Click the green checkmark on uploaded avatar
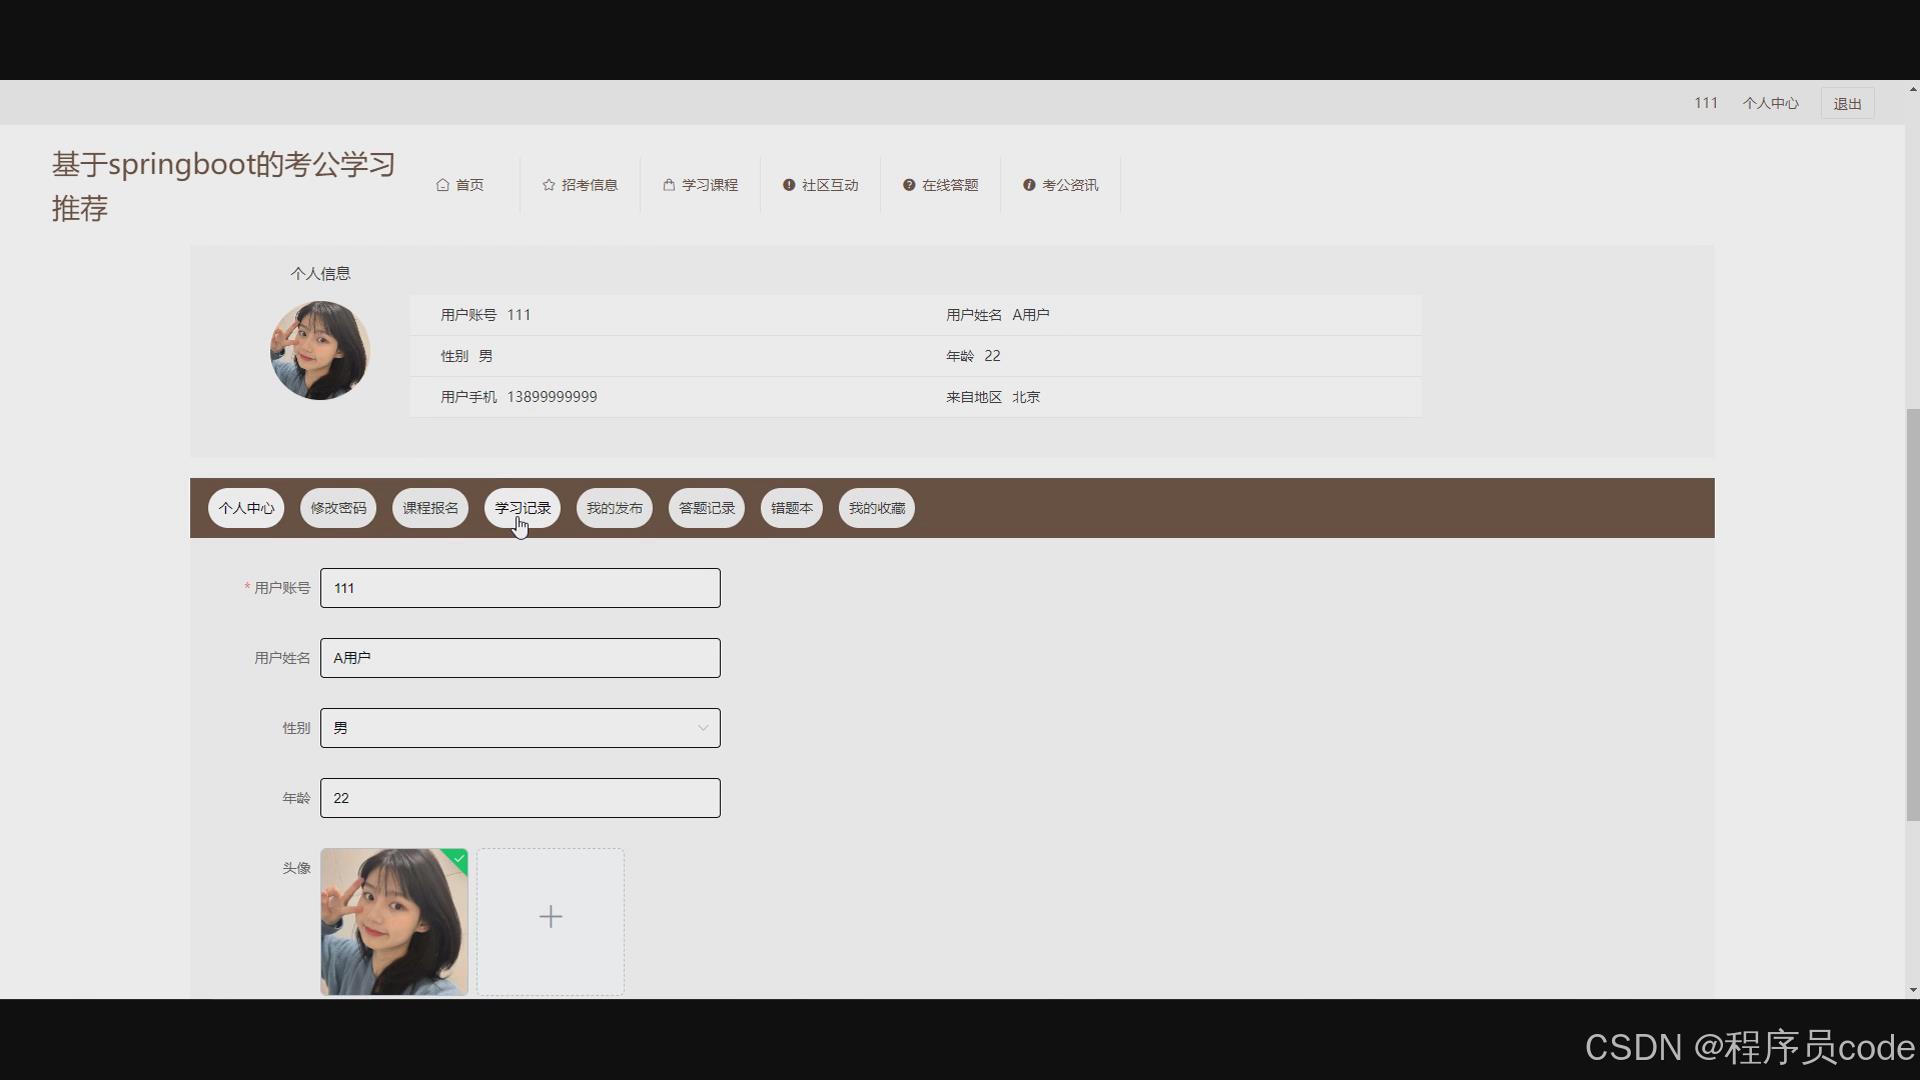This screenshot has height=1080, width=1920. 459,858
